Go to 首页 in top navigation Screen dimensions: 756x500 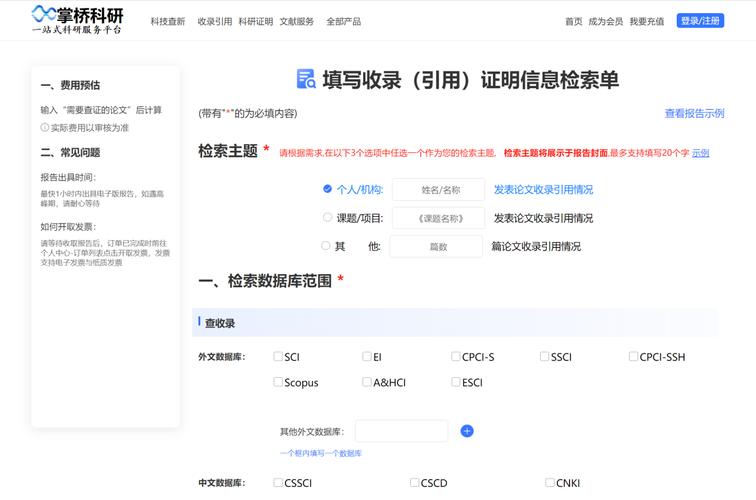pyautogui.click(x=574, y=21)
